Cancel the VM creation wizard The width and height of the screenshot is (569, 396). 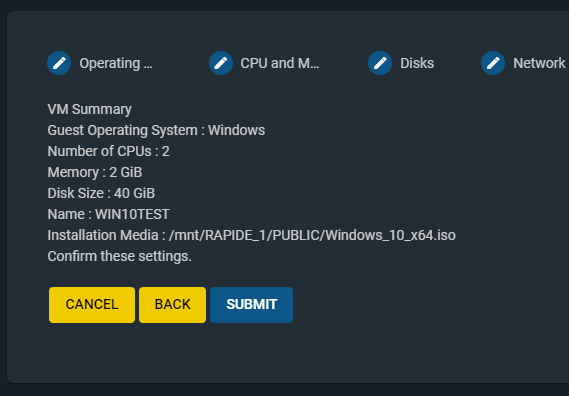(92, 305)
